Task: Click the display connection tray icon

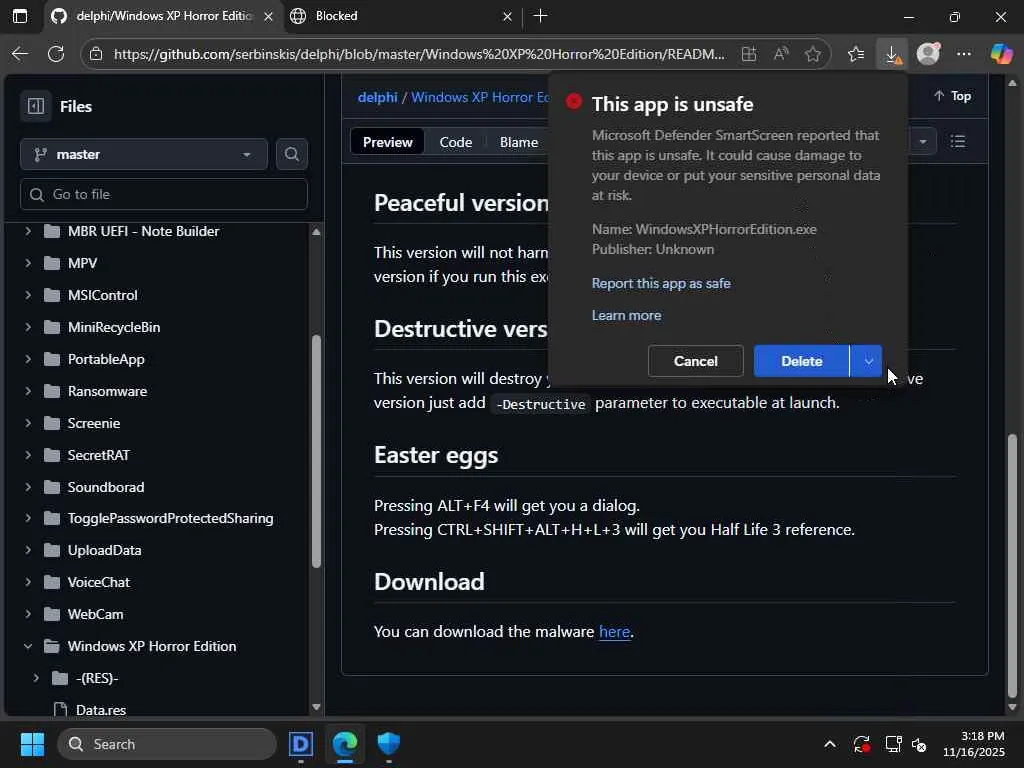Action: pyautogui.click(x=893, y=744)
